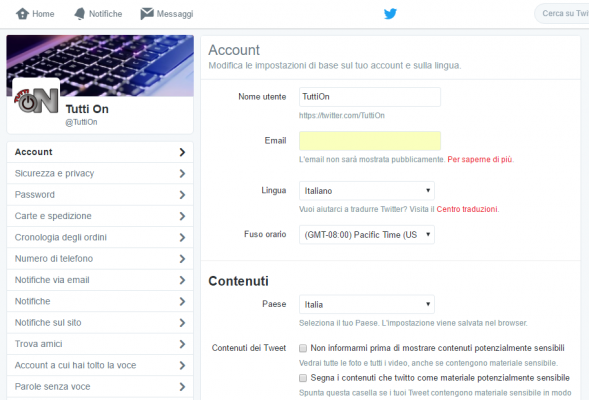Image resolution: width=589 pixels, height=400 pixels.
Task: Click the Centro traduzioni link
Action: click(x=467, y=209)
